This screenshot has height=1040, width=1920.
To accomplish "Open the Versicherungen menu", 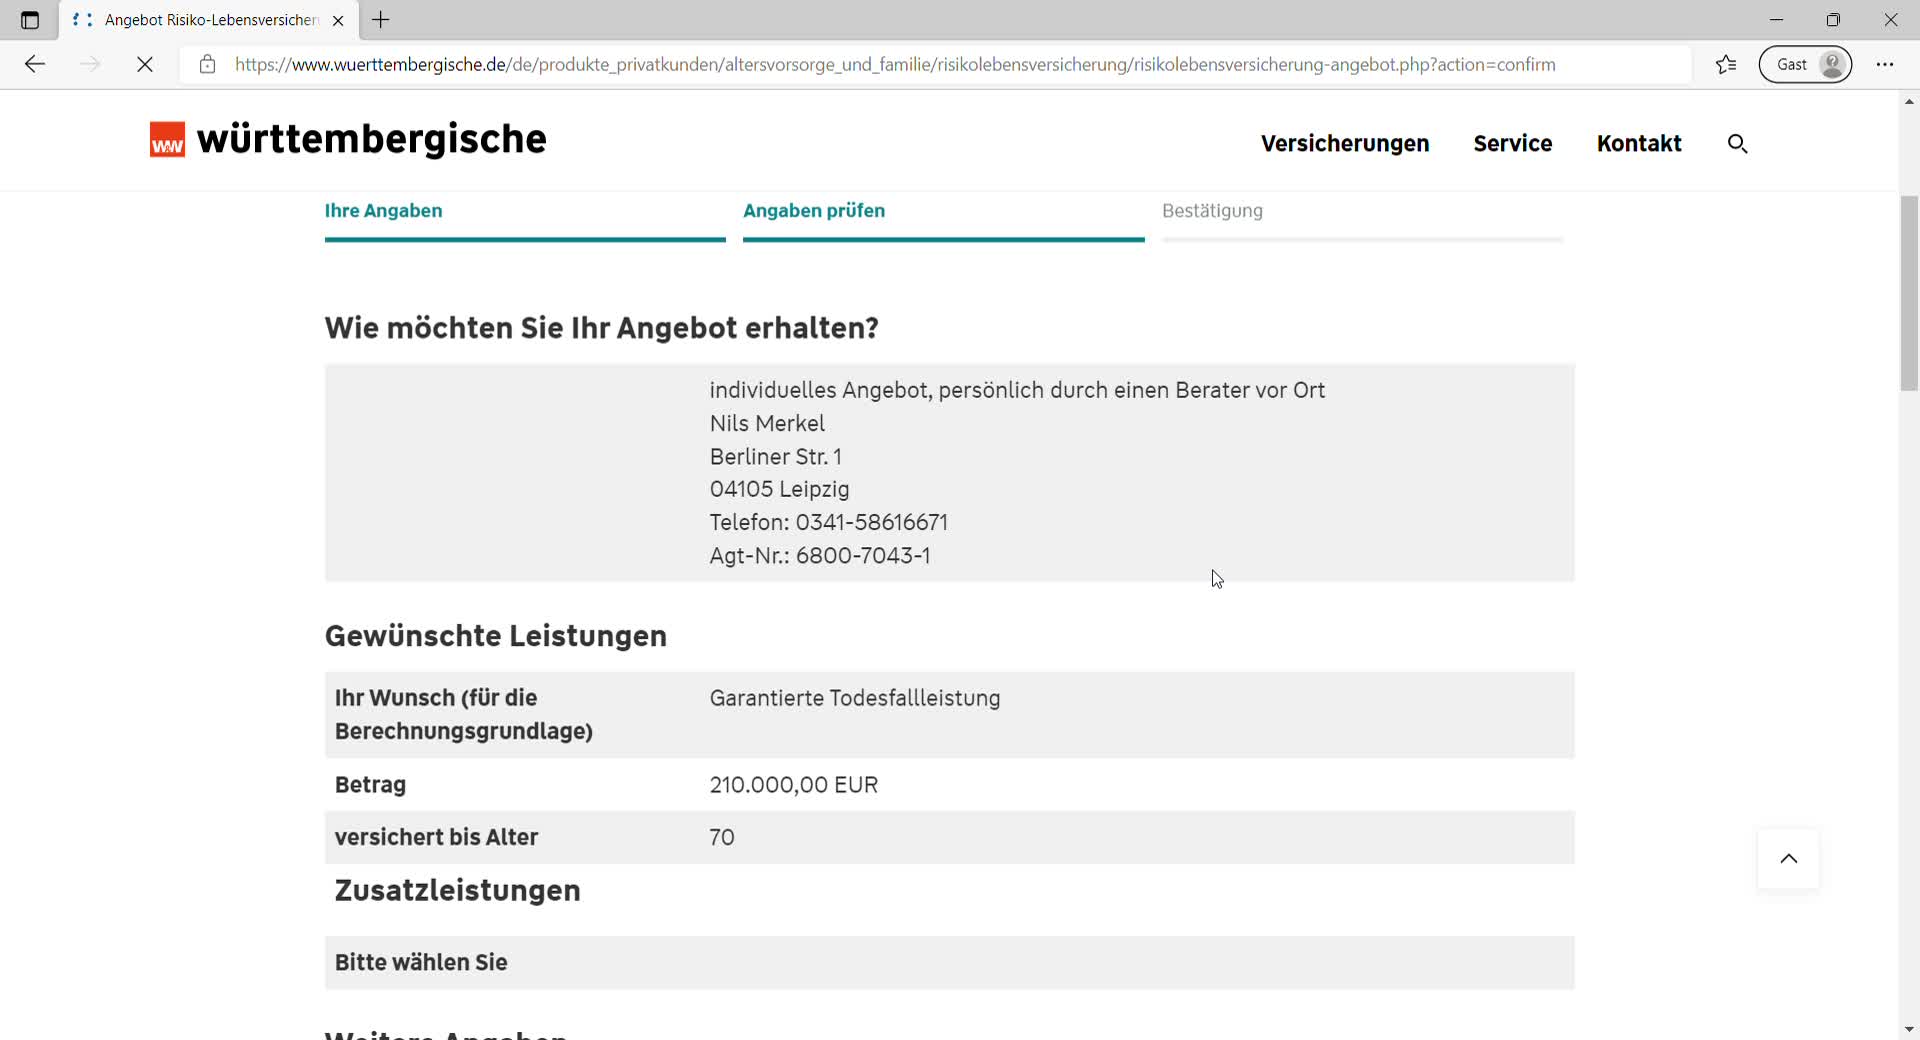I will [1344, 144].
